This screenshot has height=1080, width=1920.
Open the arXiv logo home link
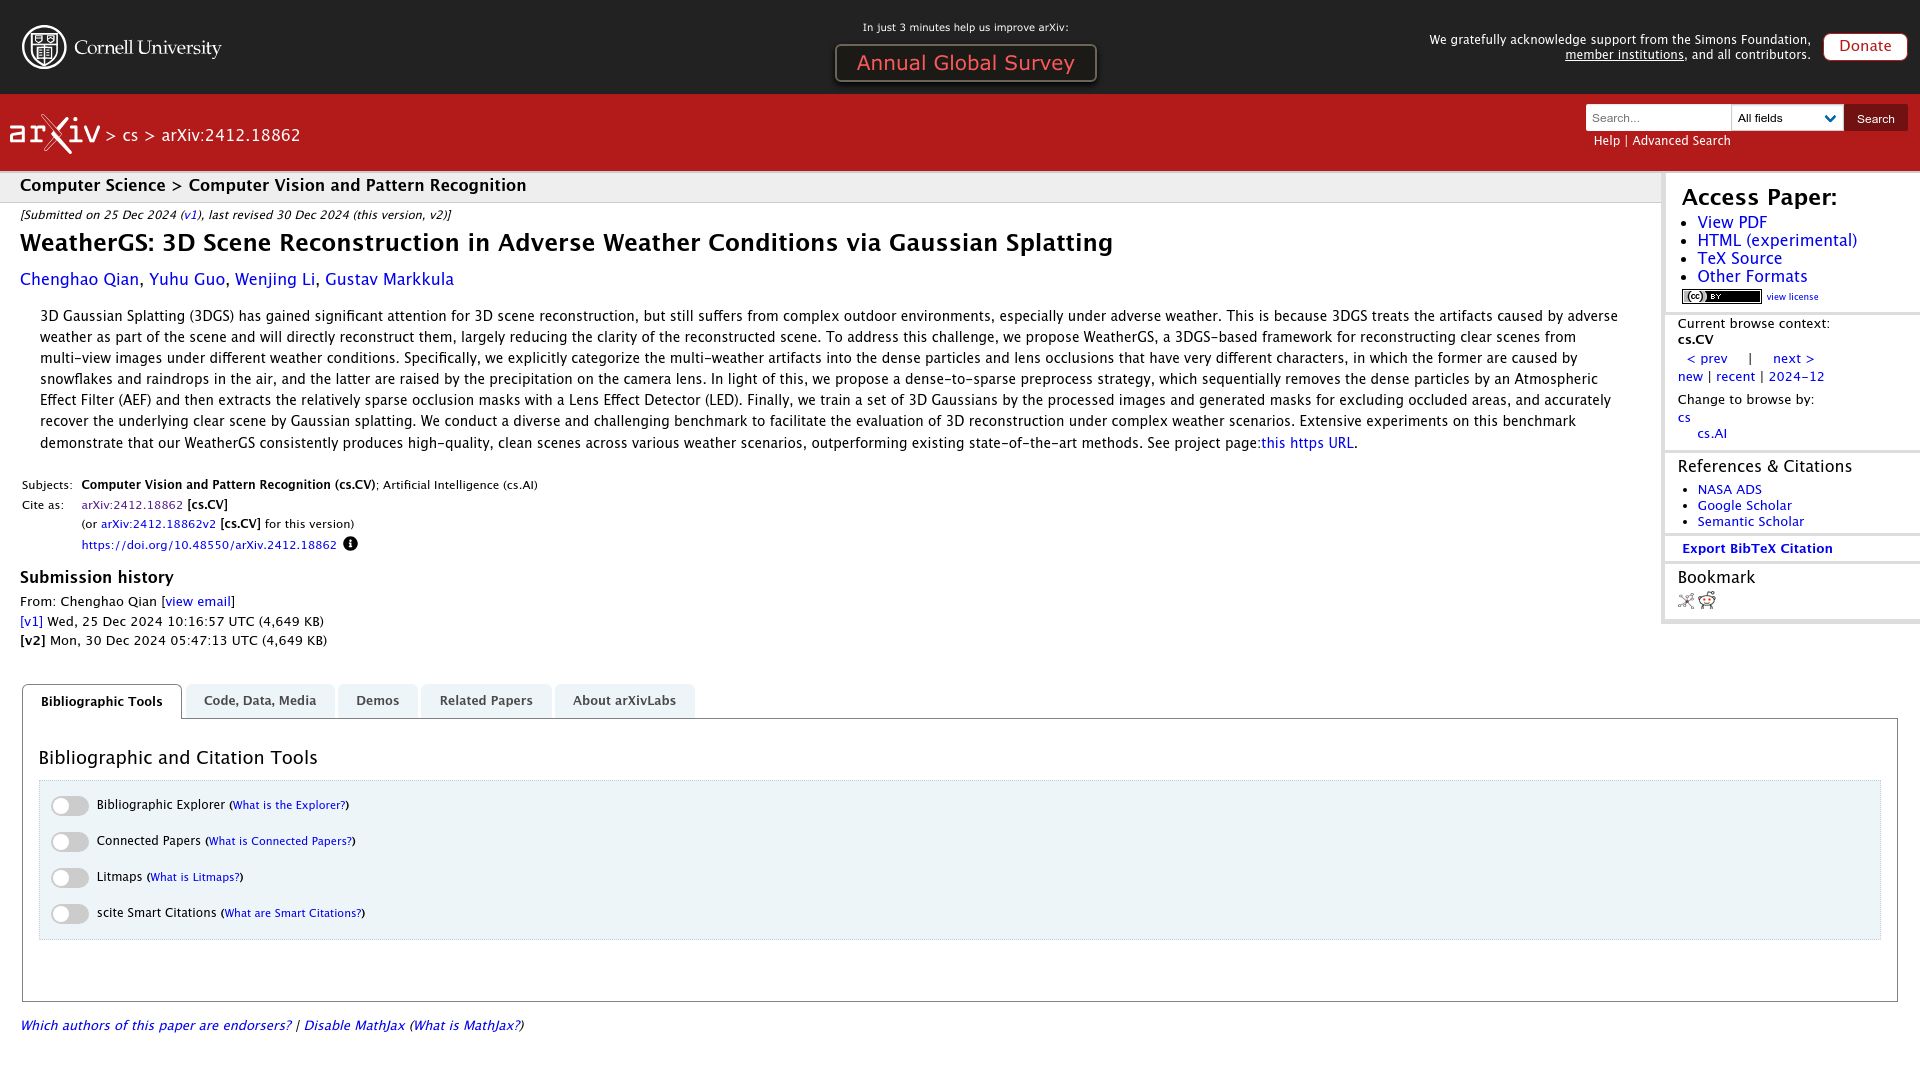click(55, 134)
